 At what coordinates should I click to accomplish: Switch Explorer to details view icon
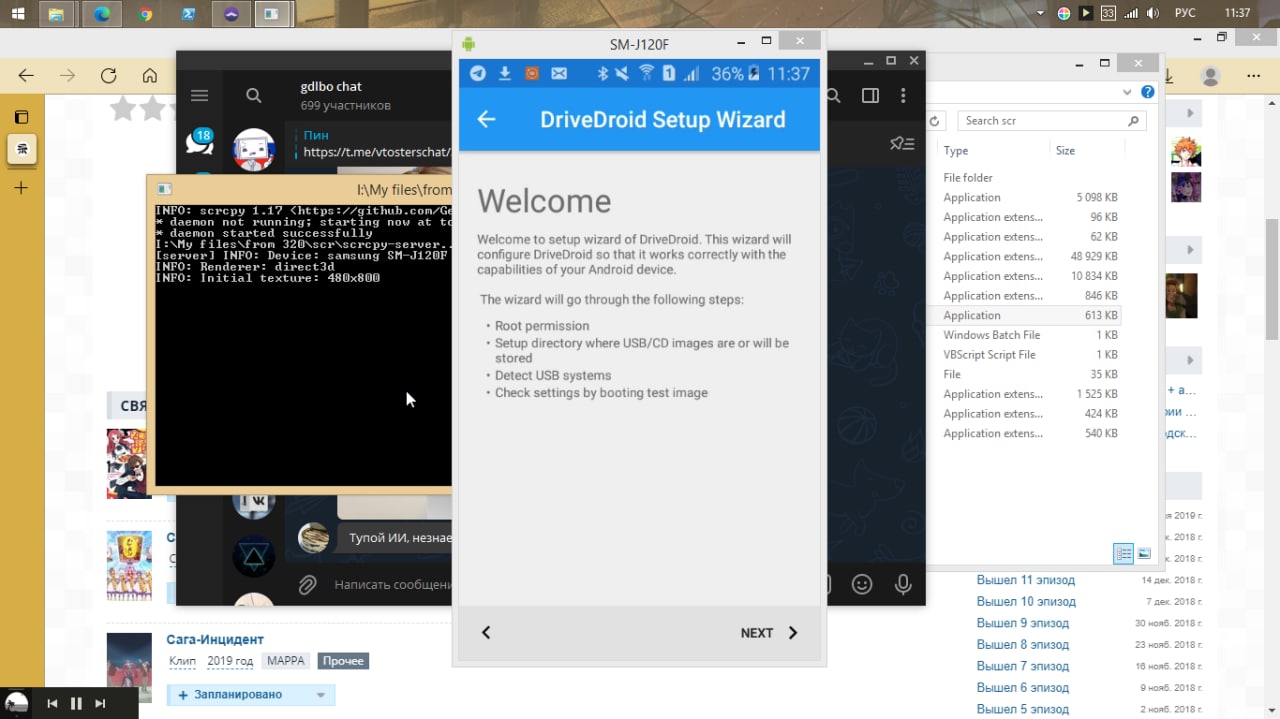coord(1124,553)
